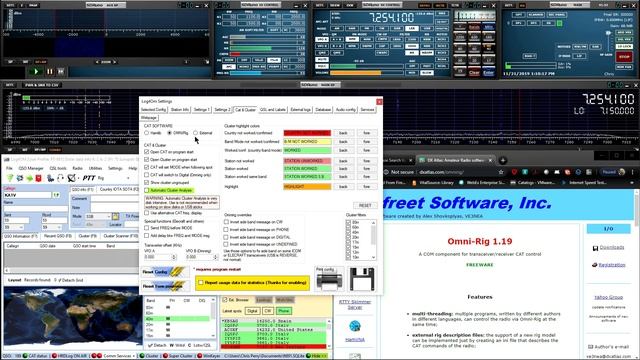Image resolution: width=640 pixels, height=360 pixels.
Task: Select the OmniRig radio button
Action: [x=169, y=133]
